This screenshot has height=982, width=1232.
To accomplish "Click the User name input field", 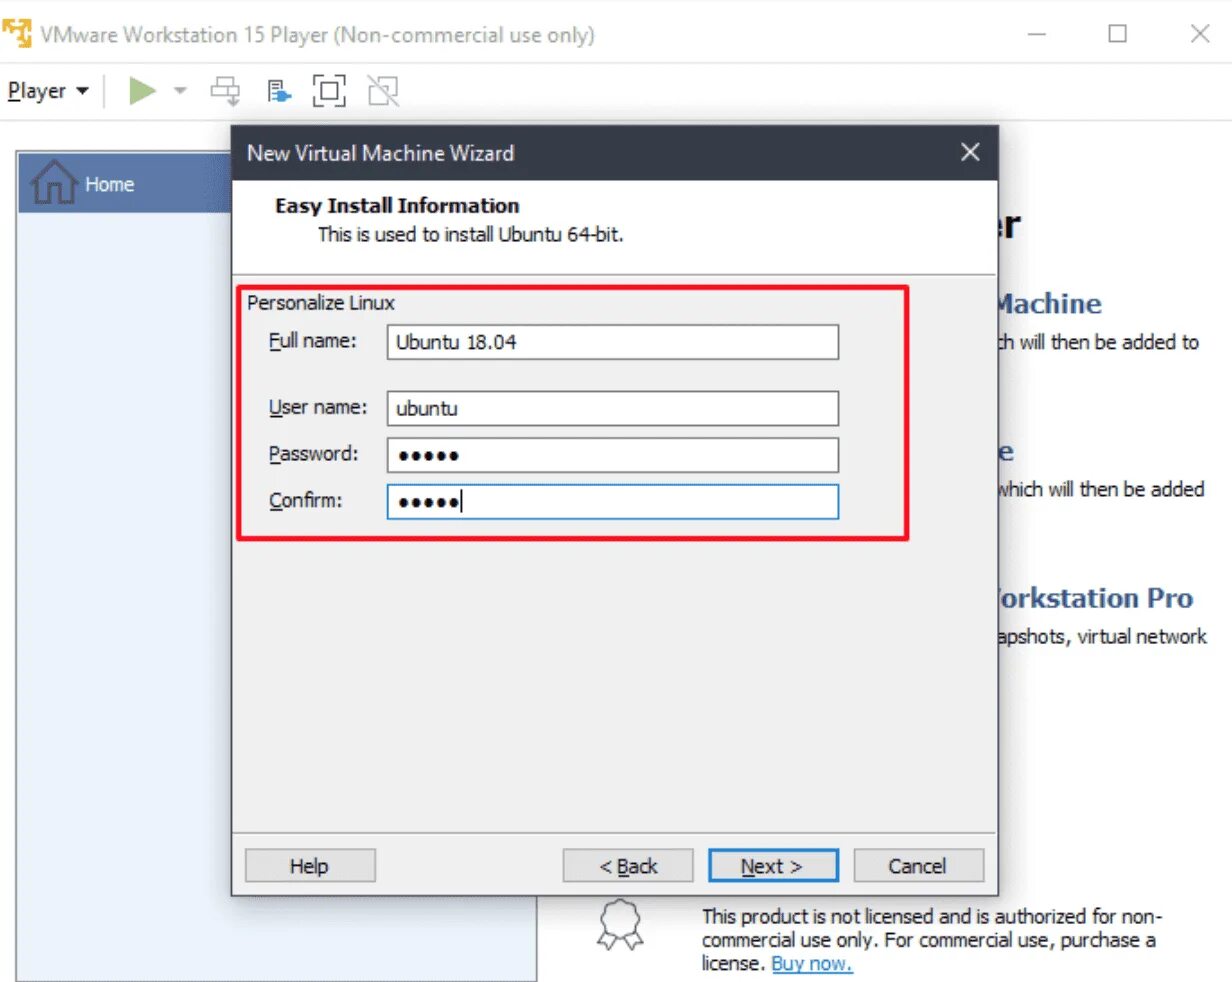I will (x=612, y=408).
